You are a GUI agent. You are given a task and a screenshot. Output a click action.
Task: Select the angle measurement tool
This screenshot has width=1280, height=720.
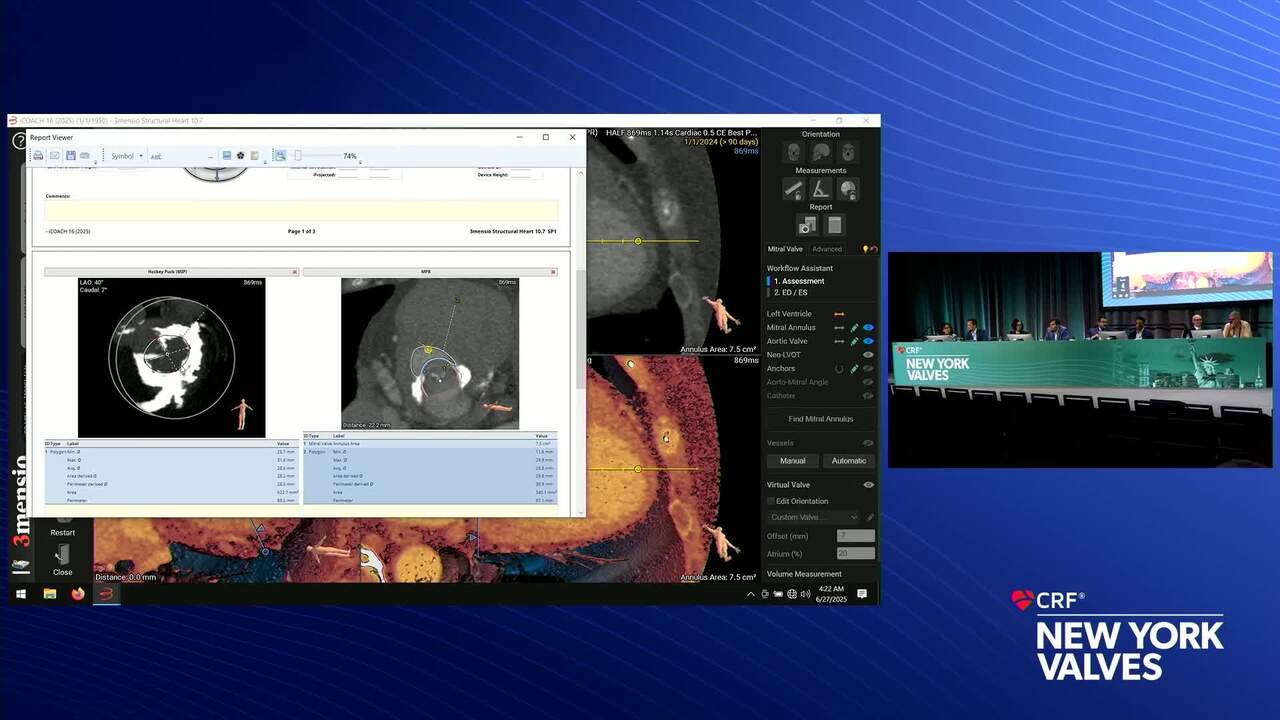(x=821, y=189)
